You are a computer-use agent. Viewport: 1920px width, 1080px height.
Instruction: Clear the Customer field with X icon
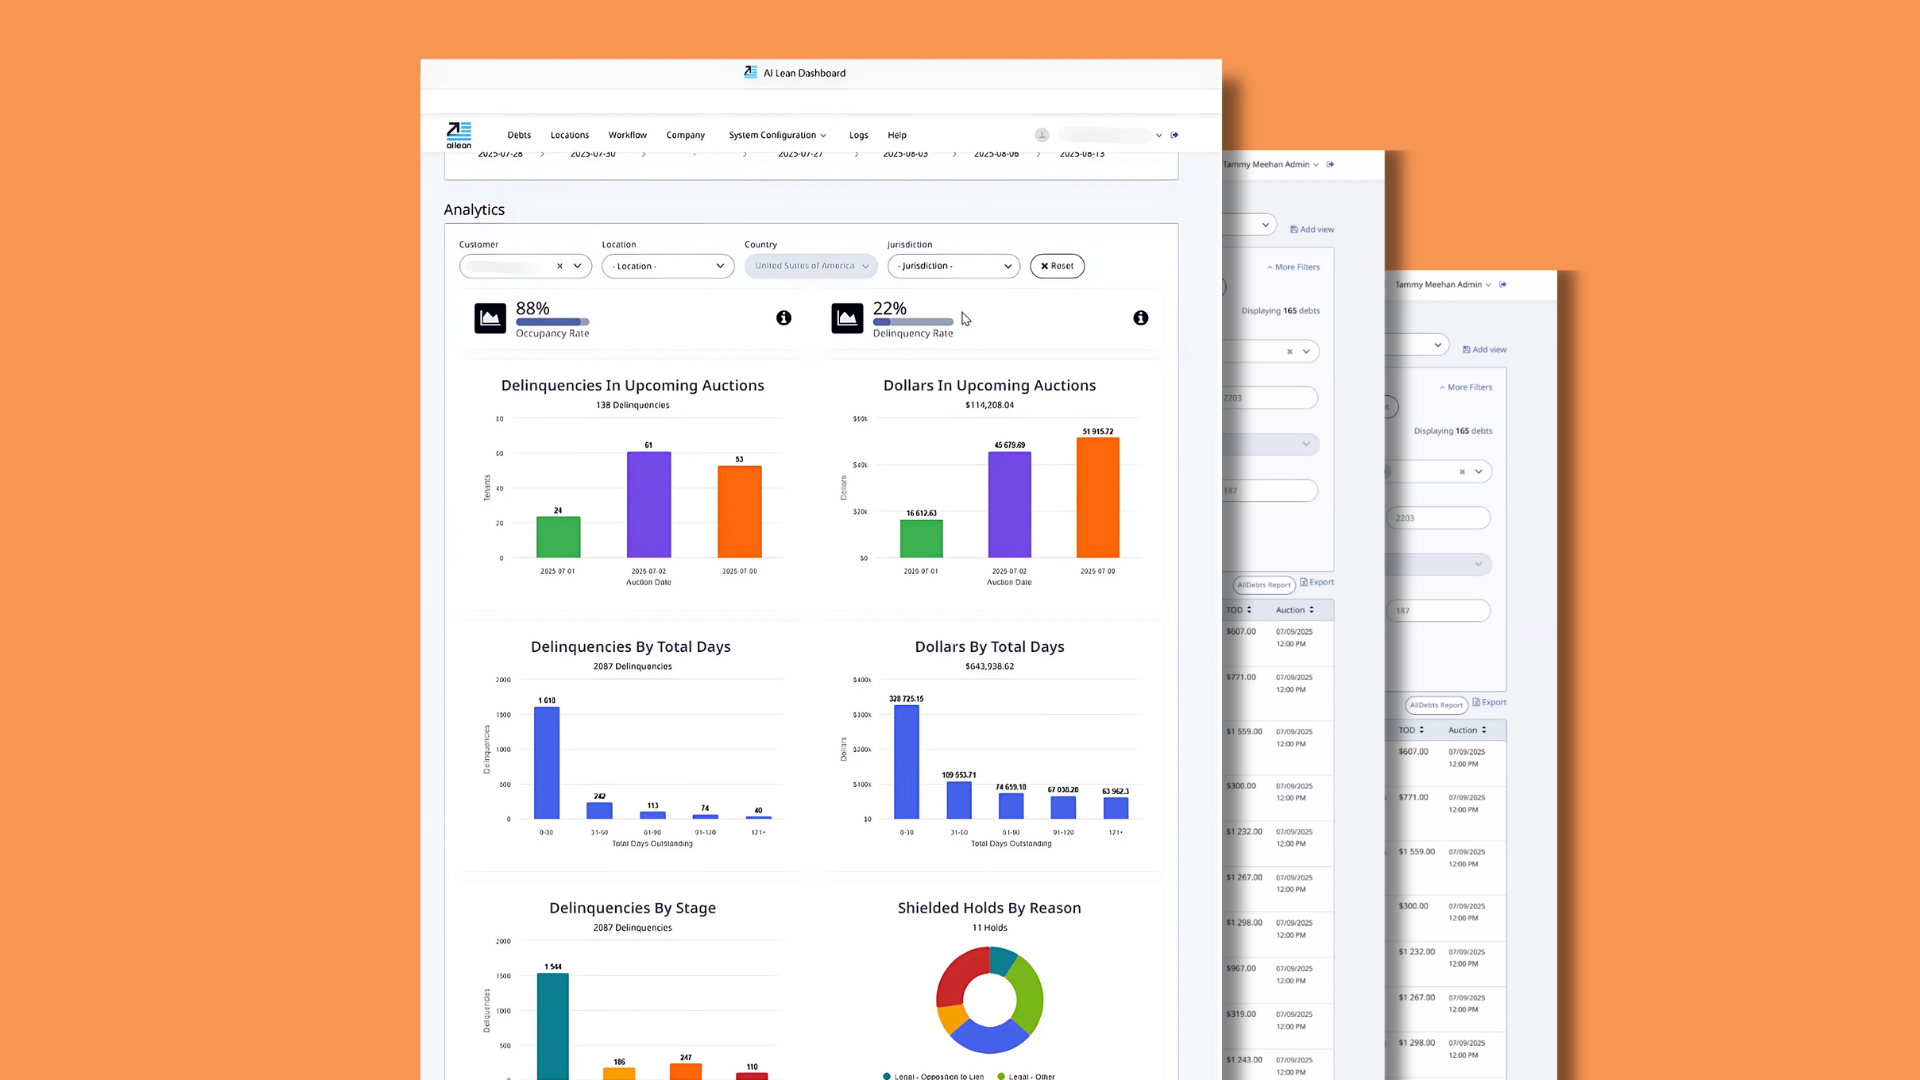pos(560,266)
